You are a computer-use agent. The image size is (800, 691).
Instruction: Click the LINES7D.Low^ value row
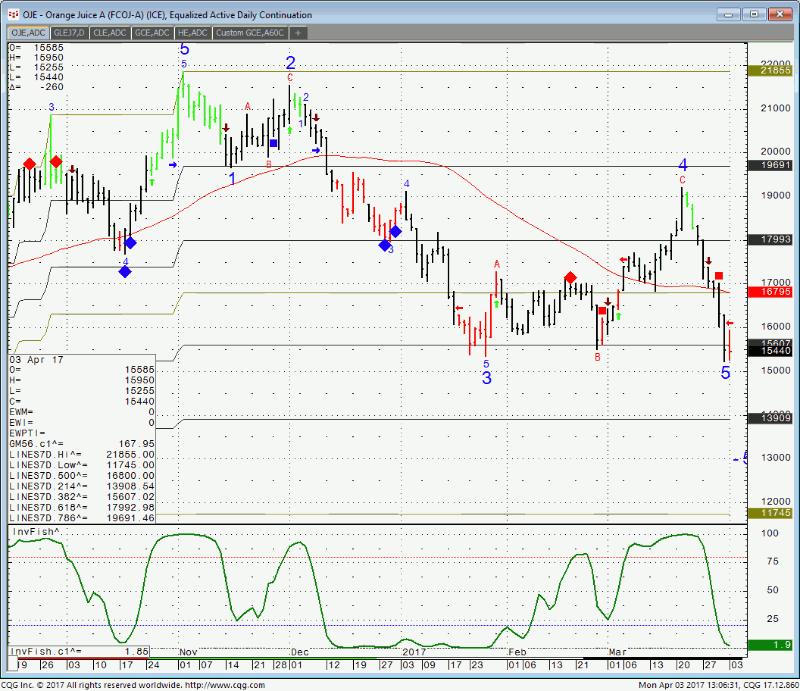click(x=82, y=465)
